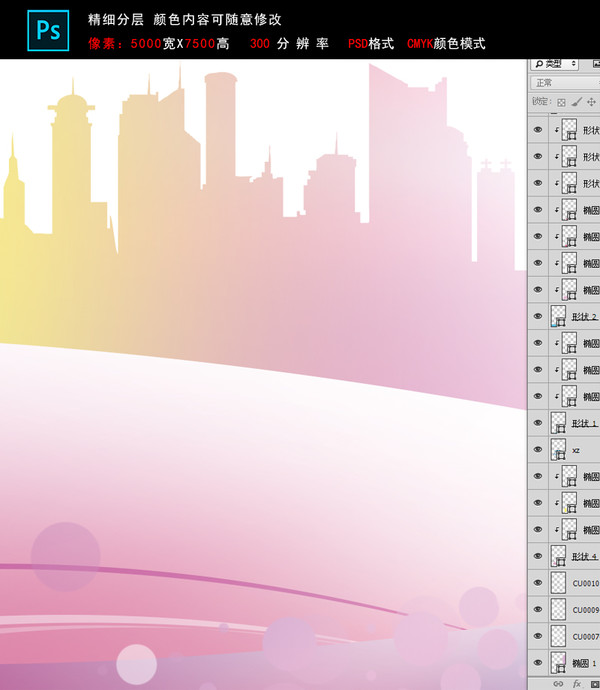Click clipping arrow of layer directly above 形状 1
The width and height of the screenshot is (600, 690).
point(556,396)
